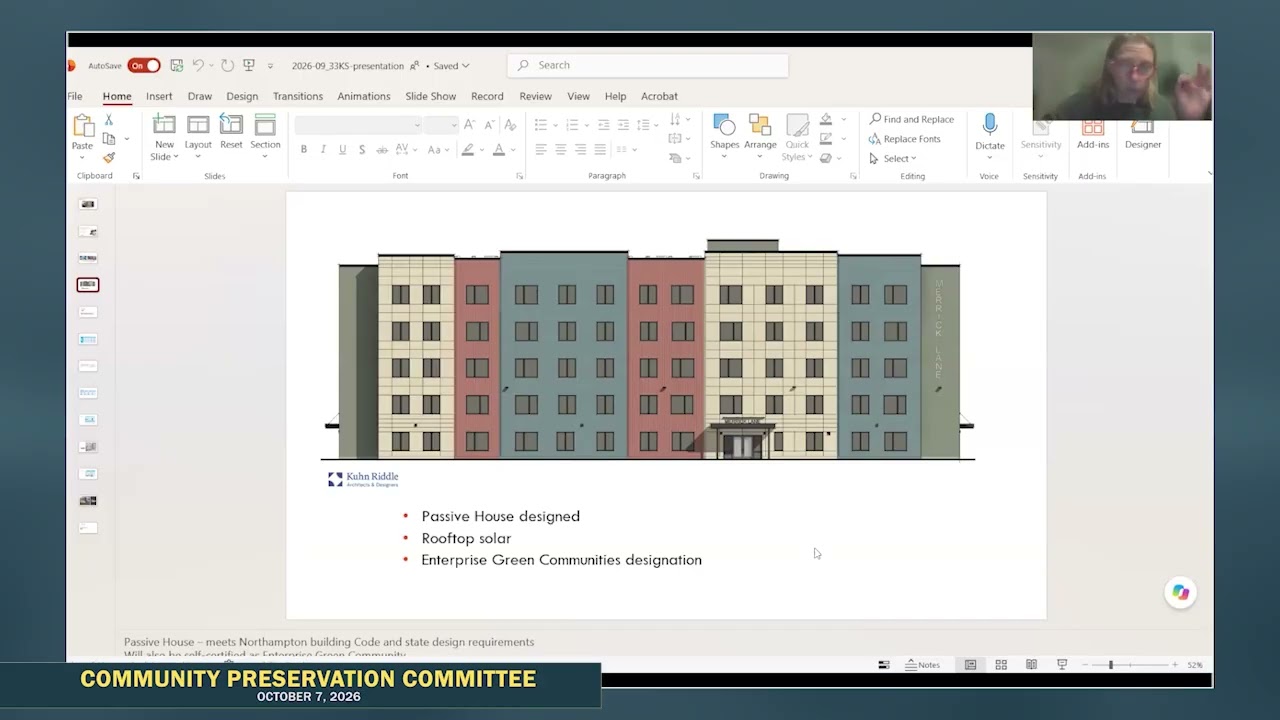The image size is (1280, 720).
Task: Expand the Select dropdown in Editing
Action: click(x=893, y=158)
